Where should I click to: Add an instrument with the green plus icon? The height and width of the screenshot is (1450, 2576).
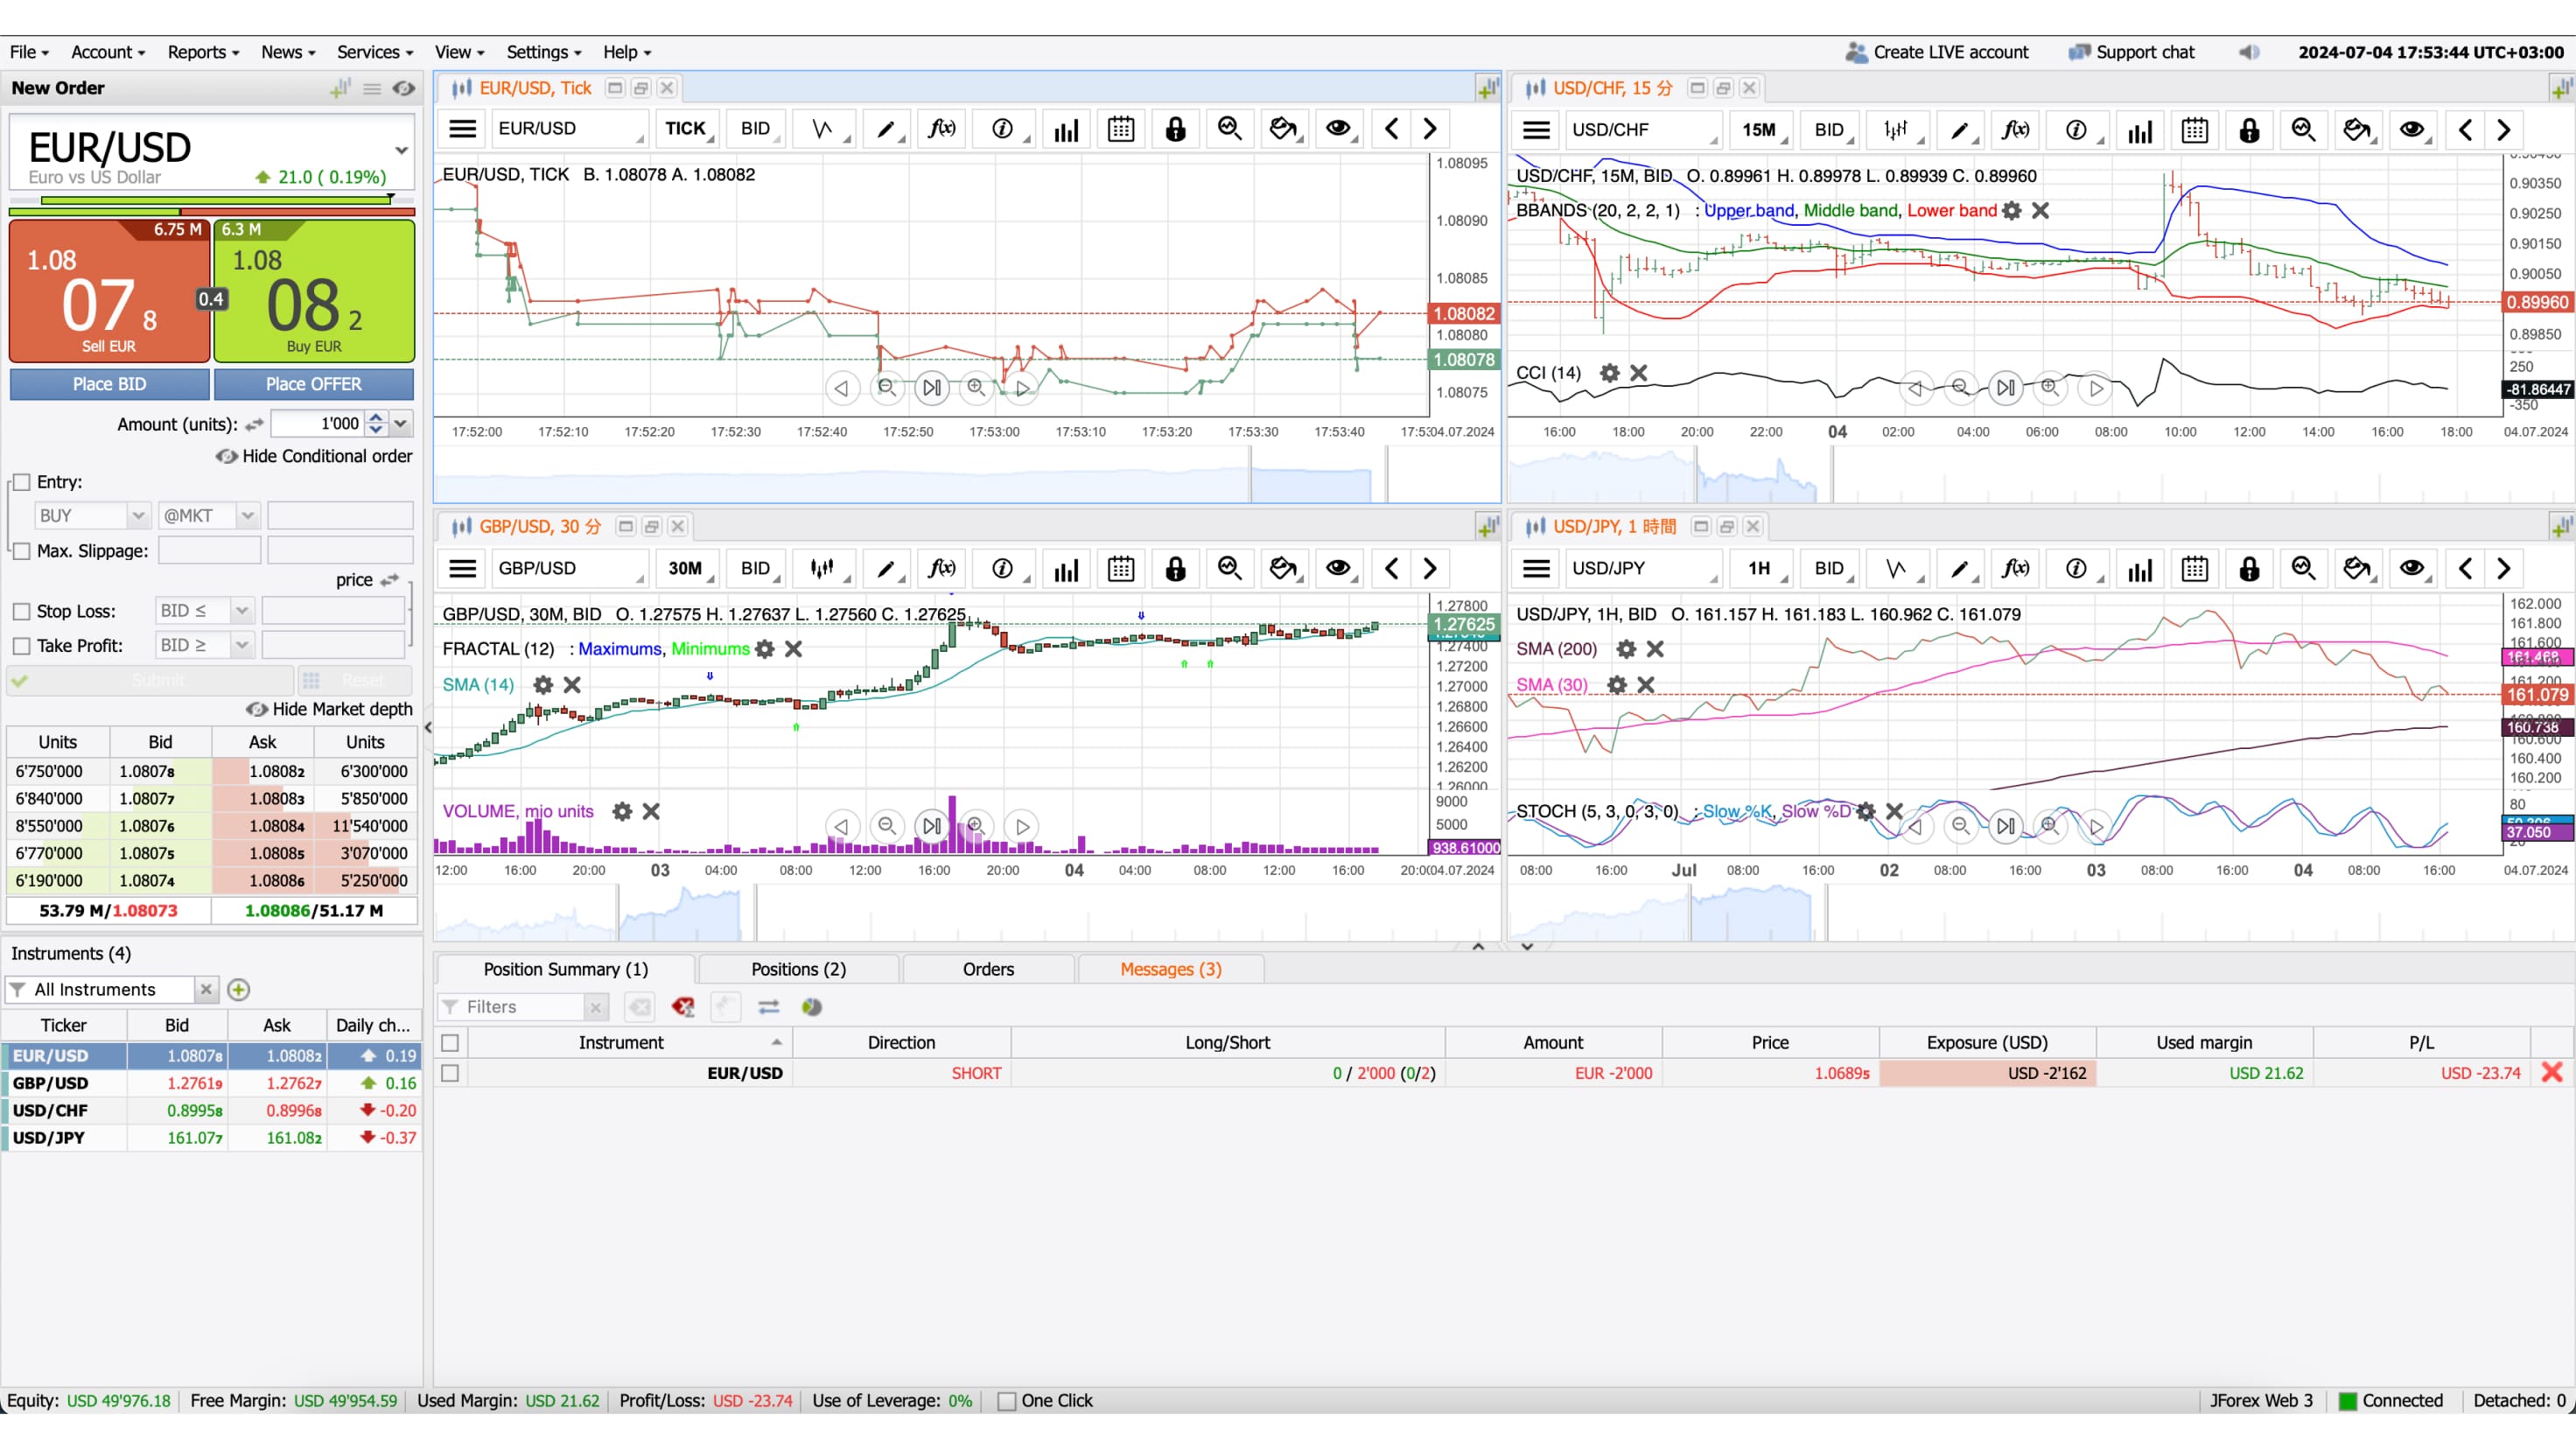click(x=238, y=989)
